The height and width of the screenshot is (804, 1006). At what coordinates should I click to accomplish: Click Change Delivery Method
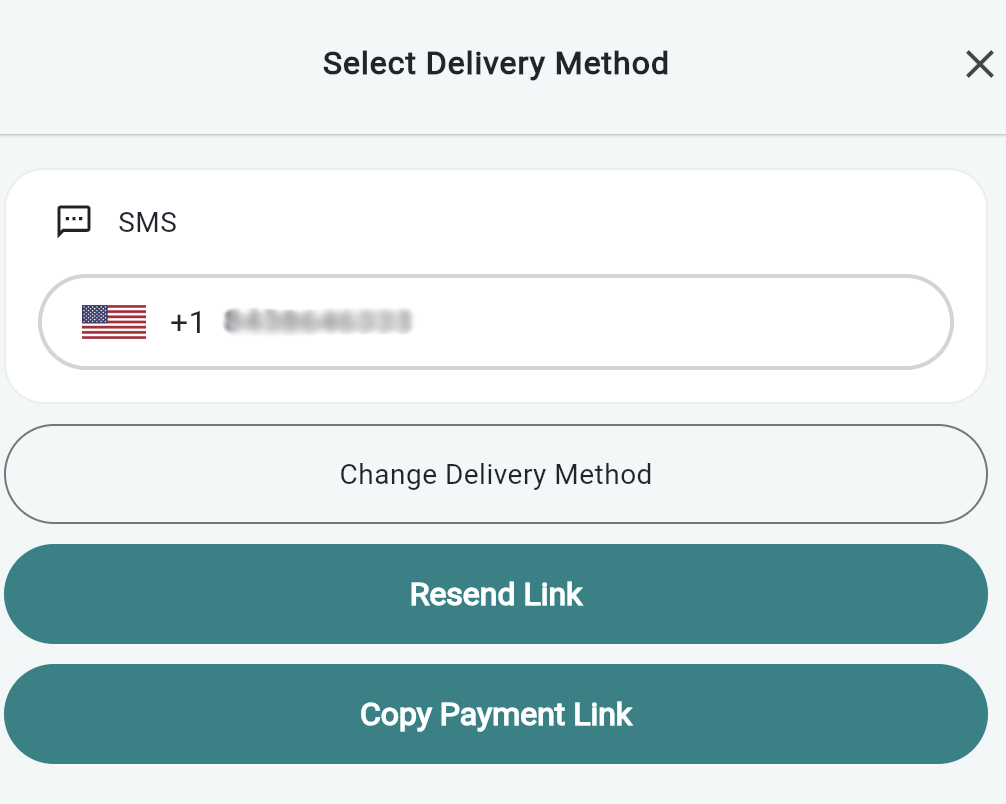(496, 474)
